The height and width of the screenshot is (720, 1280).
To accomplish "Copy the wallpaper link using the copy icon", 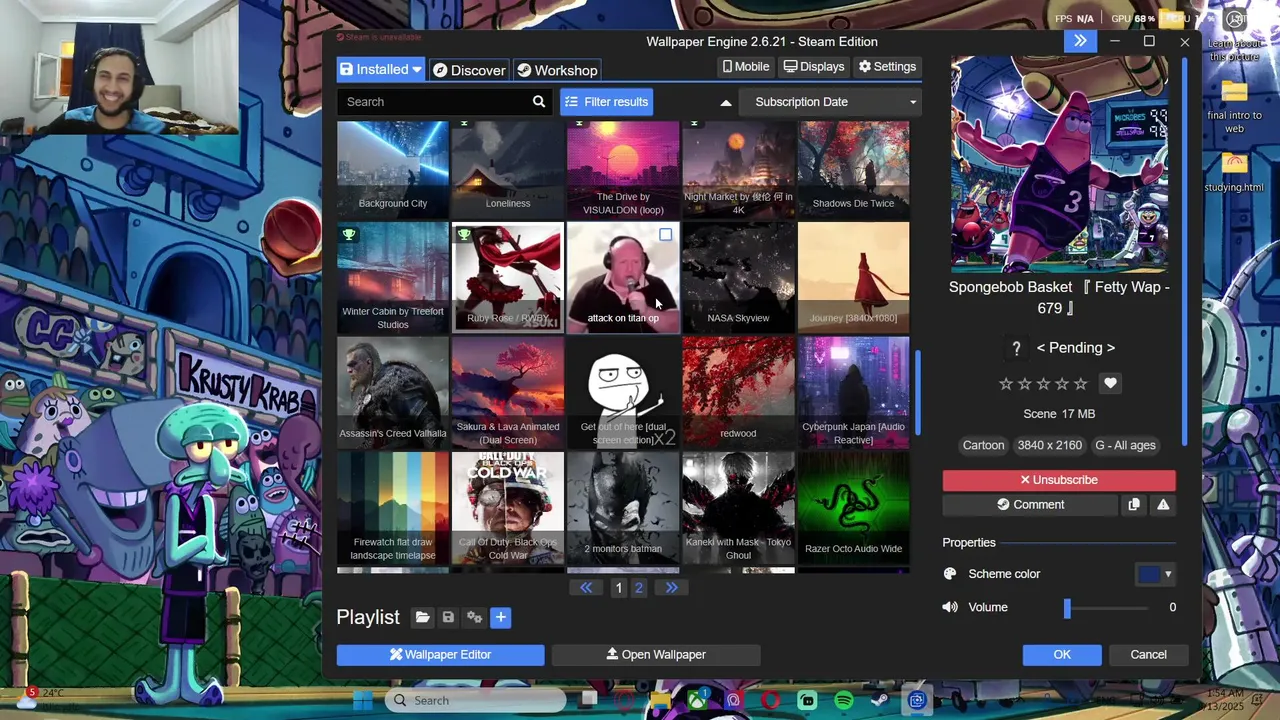I will click(1134, 505).
